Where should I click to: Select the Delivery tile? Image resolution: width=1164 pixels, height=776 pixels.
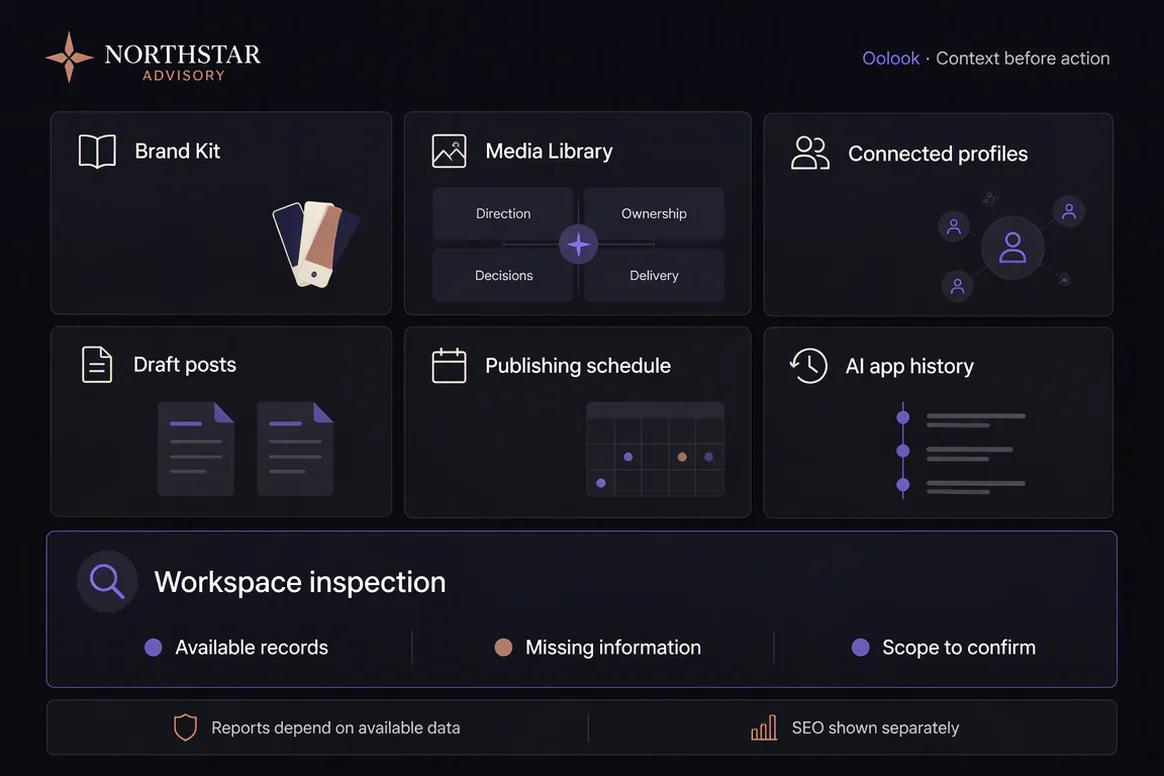tap(654, 275)
